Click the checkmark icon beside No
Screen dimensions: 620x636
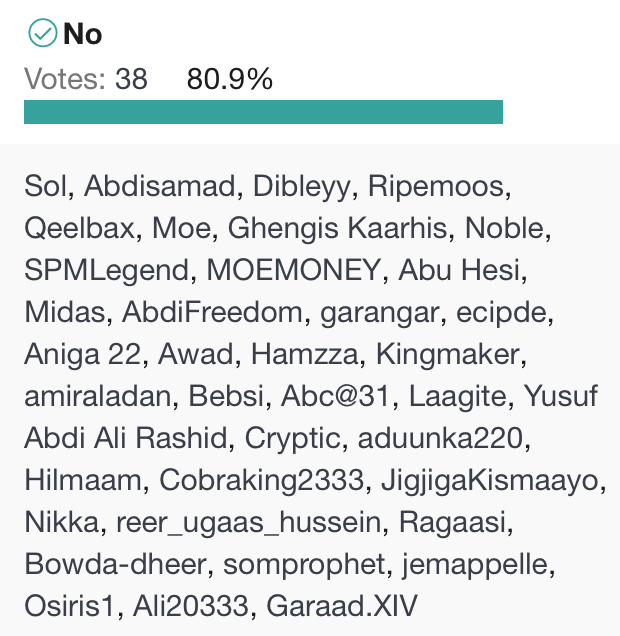pos(43,33)
